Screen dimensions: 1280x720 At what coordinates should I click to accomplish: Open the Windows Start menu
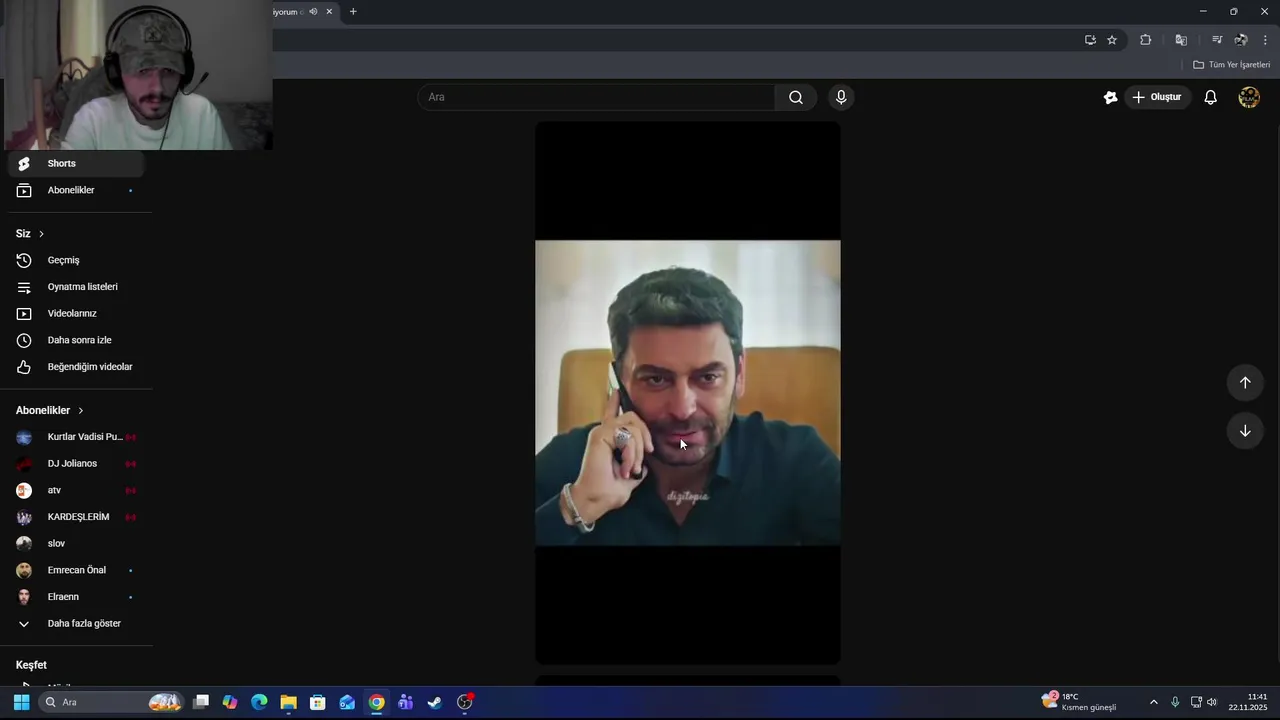point(21,702)
